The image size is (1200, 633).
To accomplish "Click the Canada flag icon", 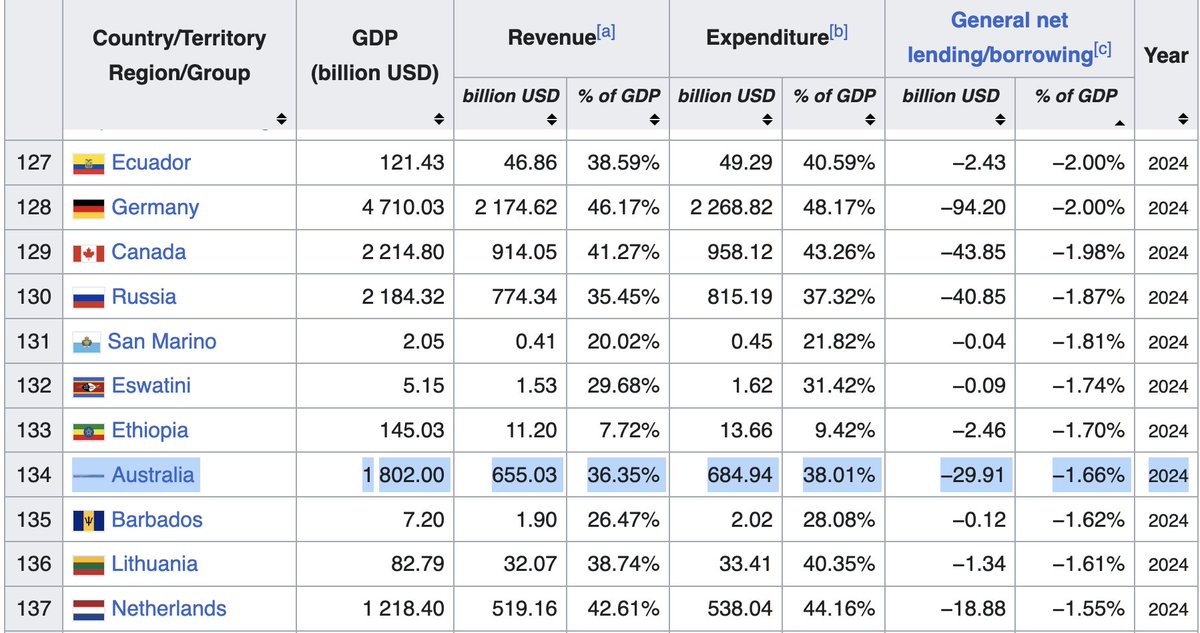I will tap(89, 253).
